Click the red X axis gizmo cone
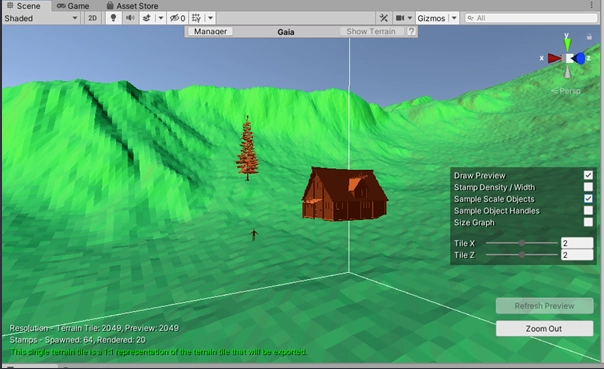This screenshot has width=604, height=369. click(554, 58)
